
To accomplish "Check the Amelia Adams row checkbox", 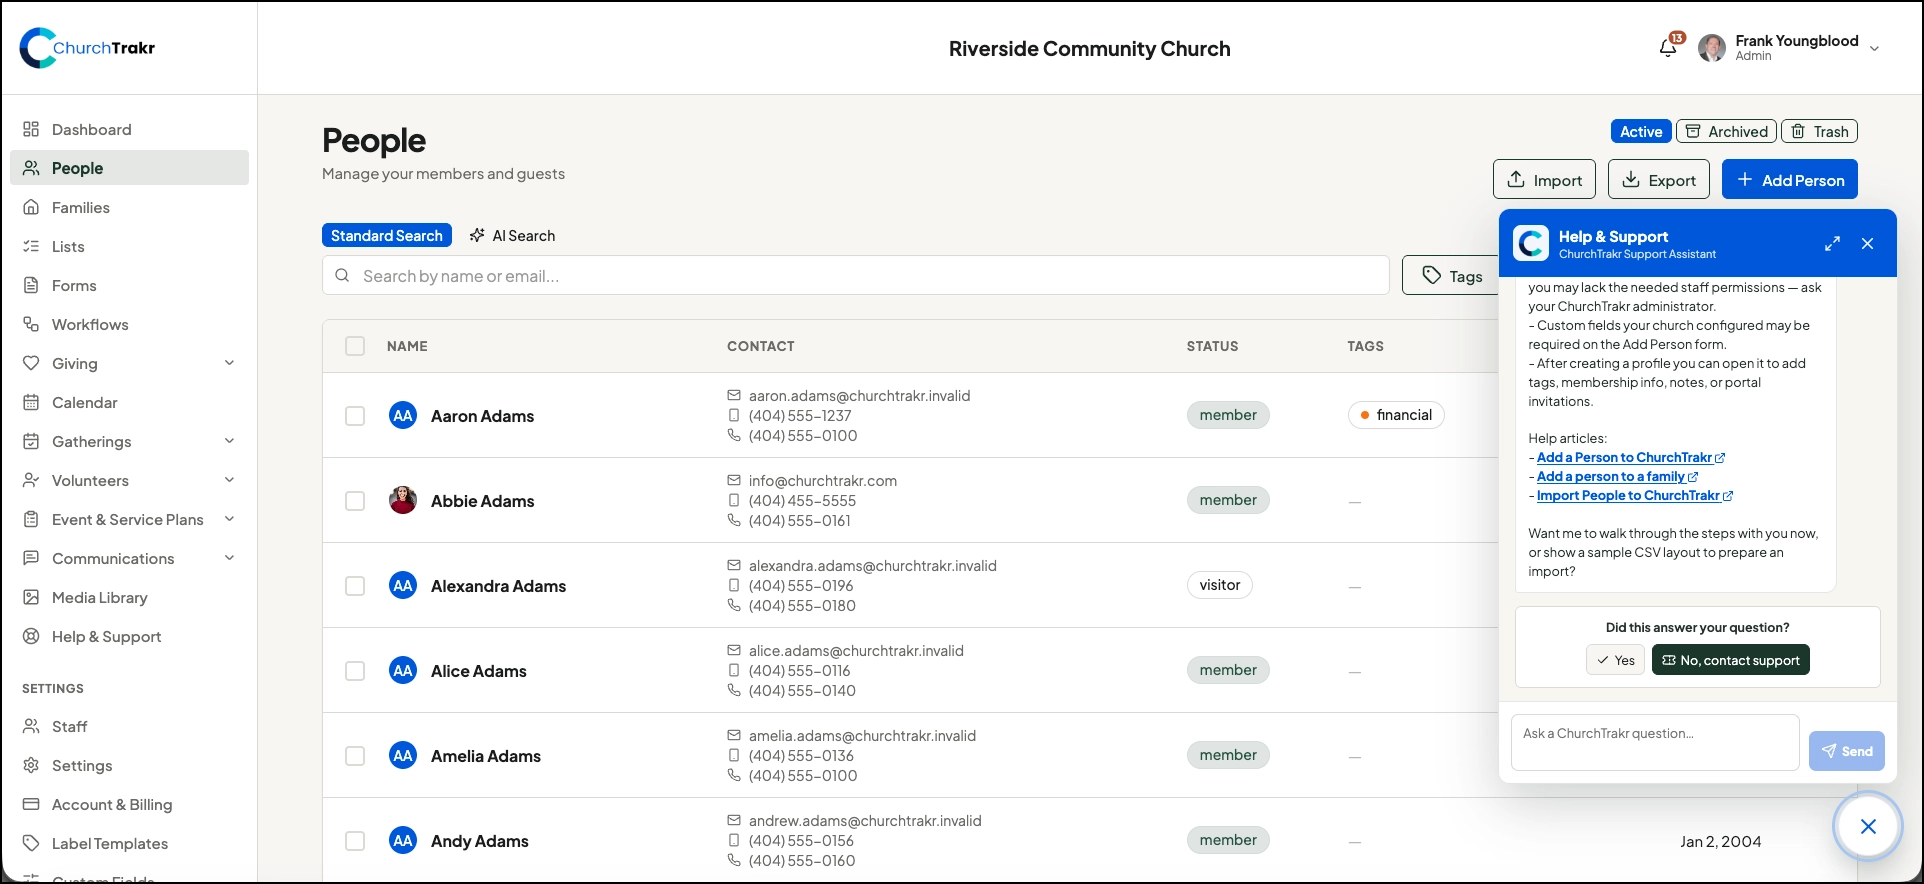I will [x=355, y=755].
